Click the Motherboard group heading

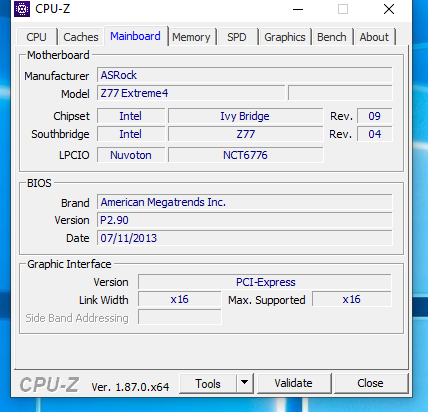click(58, 55)
